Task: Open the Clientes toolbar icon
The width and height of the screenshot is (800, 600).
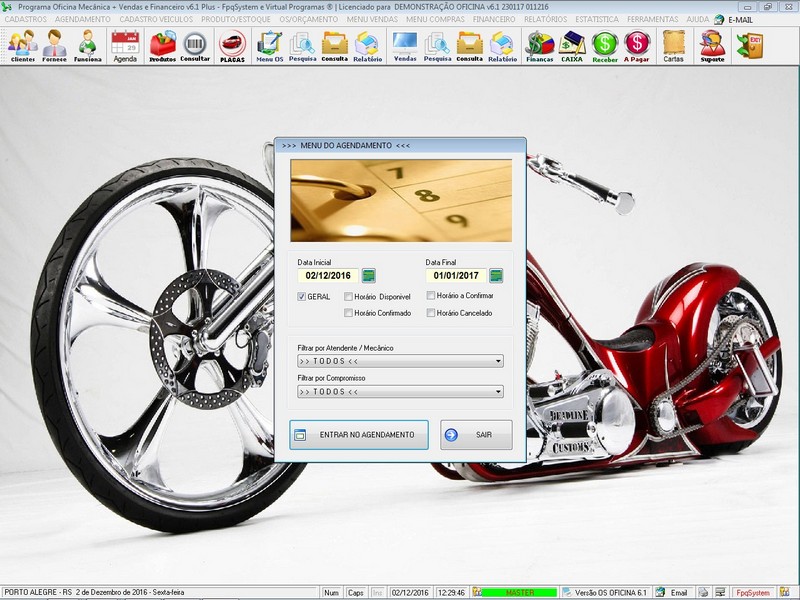Action: click(22, 45)
